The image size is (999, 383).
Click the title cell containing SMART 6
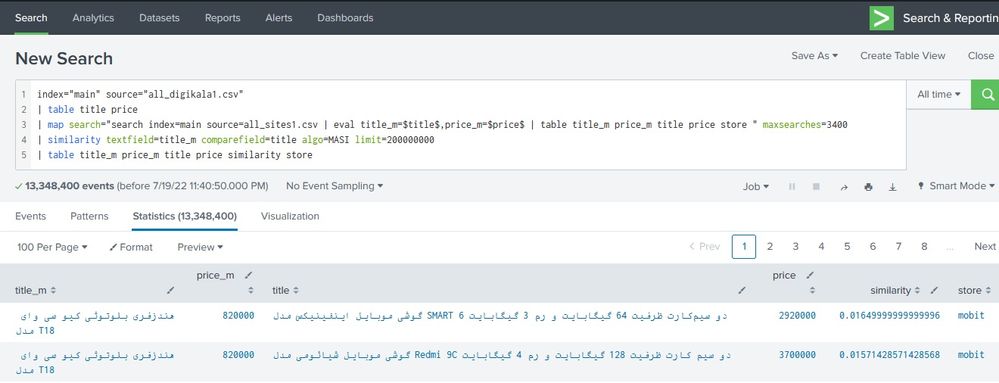click(500, 315)
